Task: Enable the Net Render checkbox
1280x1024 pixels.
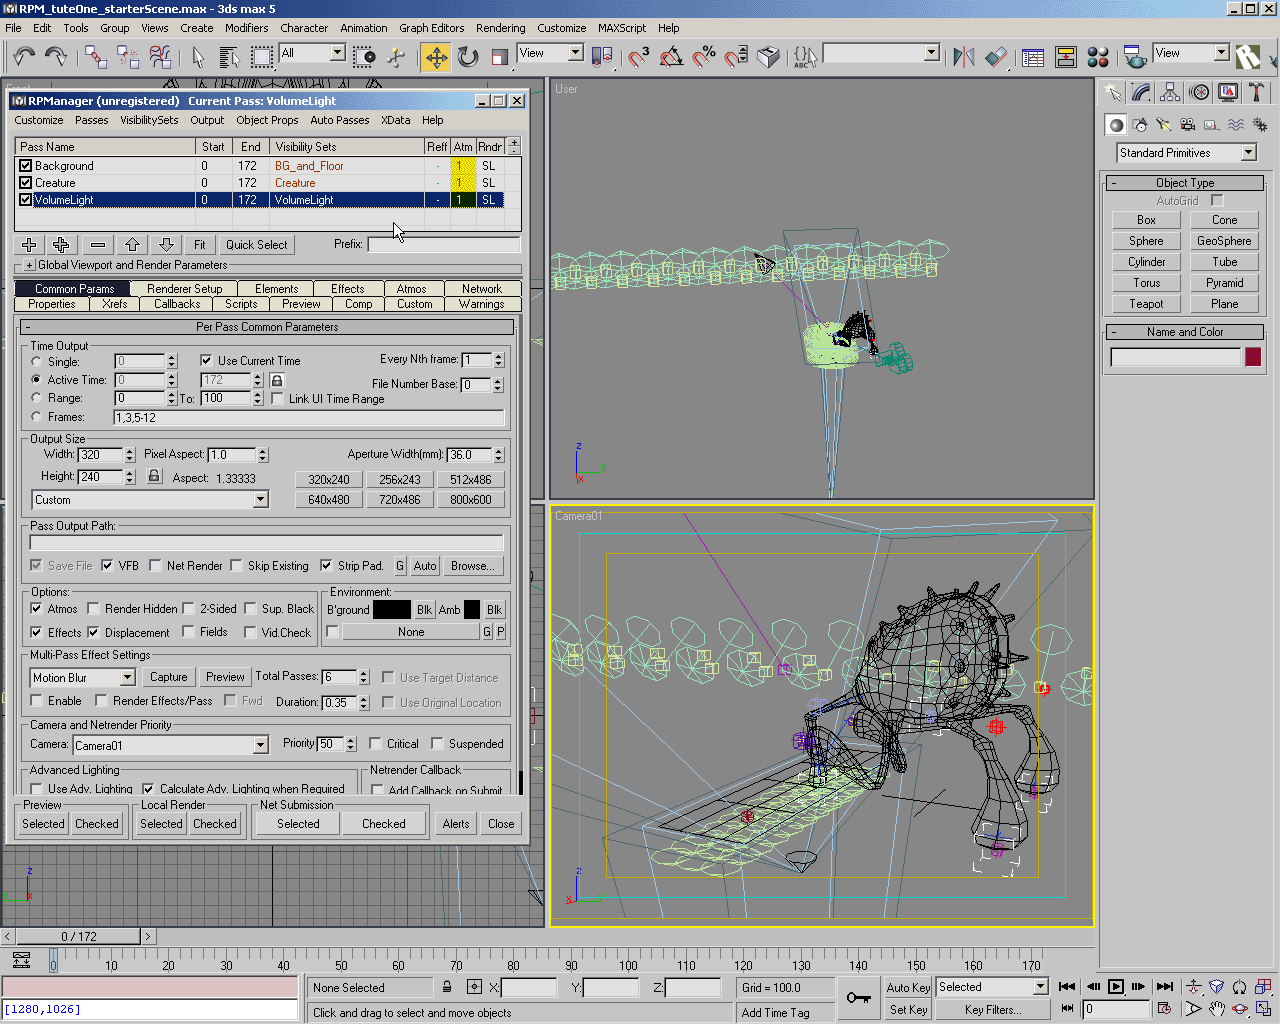Action: point(155,566)
